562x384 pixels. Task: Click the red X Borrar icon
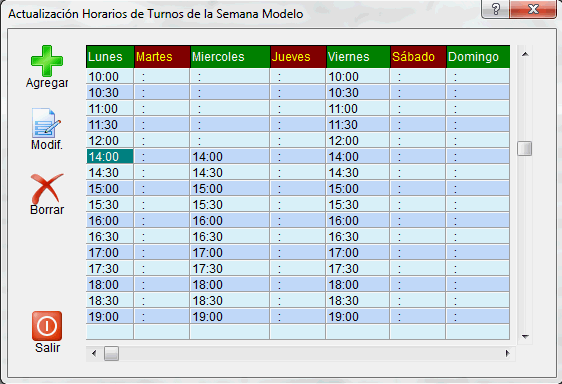(x=47, y=189)
